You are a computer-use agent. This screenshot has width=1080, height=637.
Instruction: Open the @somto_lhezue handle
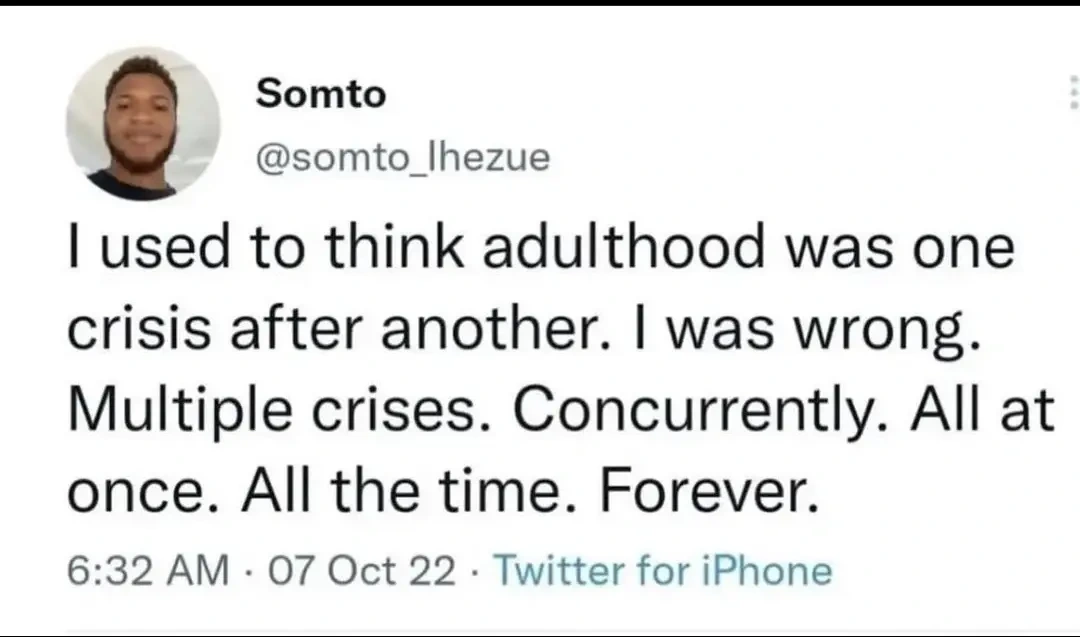point(403,157)
